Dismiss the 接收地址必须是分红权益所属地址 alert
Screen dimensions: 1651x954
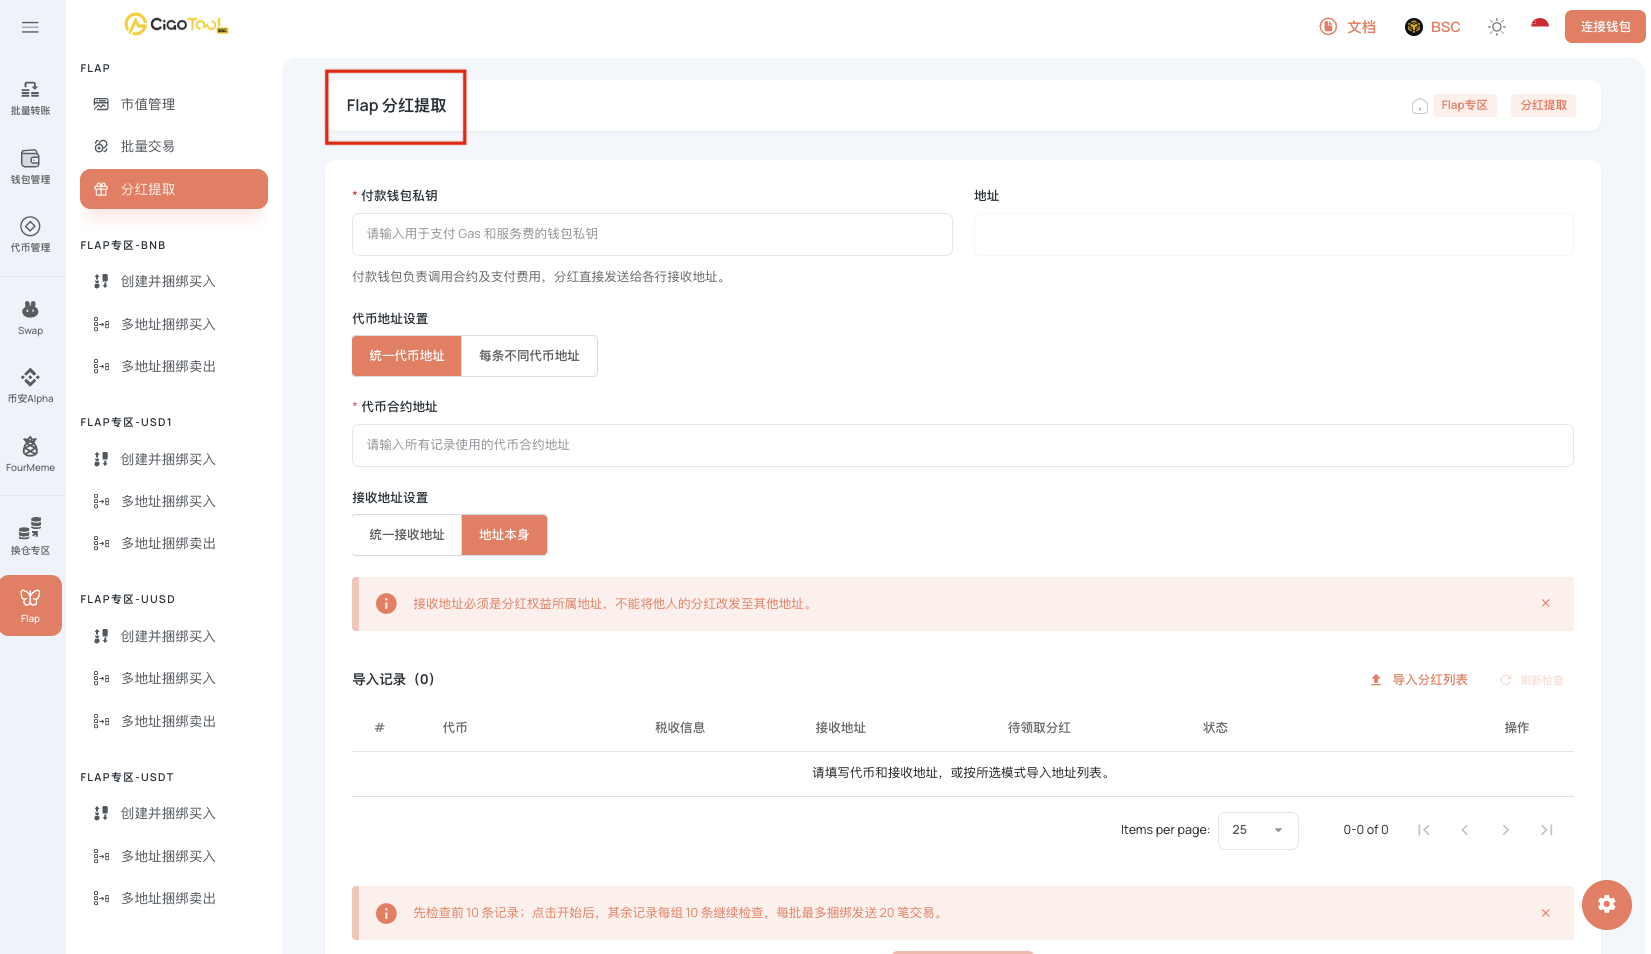[1545, 603]
